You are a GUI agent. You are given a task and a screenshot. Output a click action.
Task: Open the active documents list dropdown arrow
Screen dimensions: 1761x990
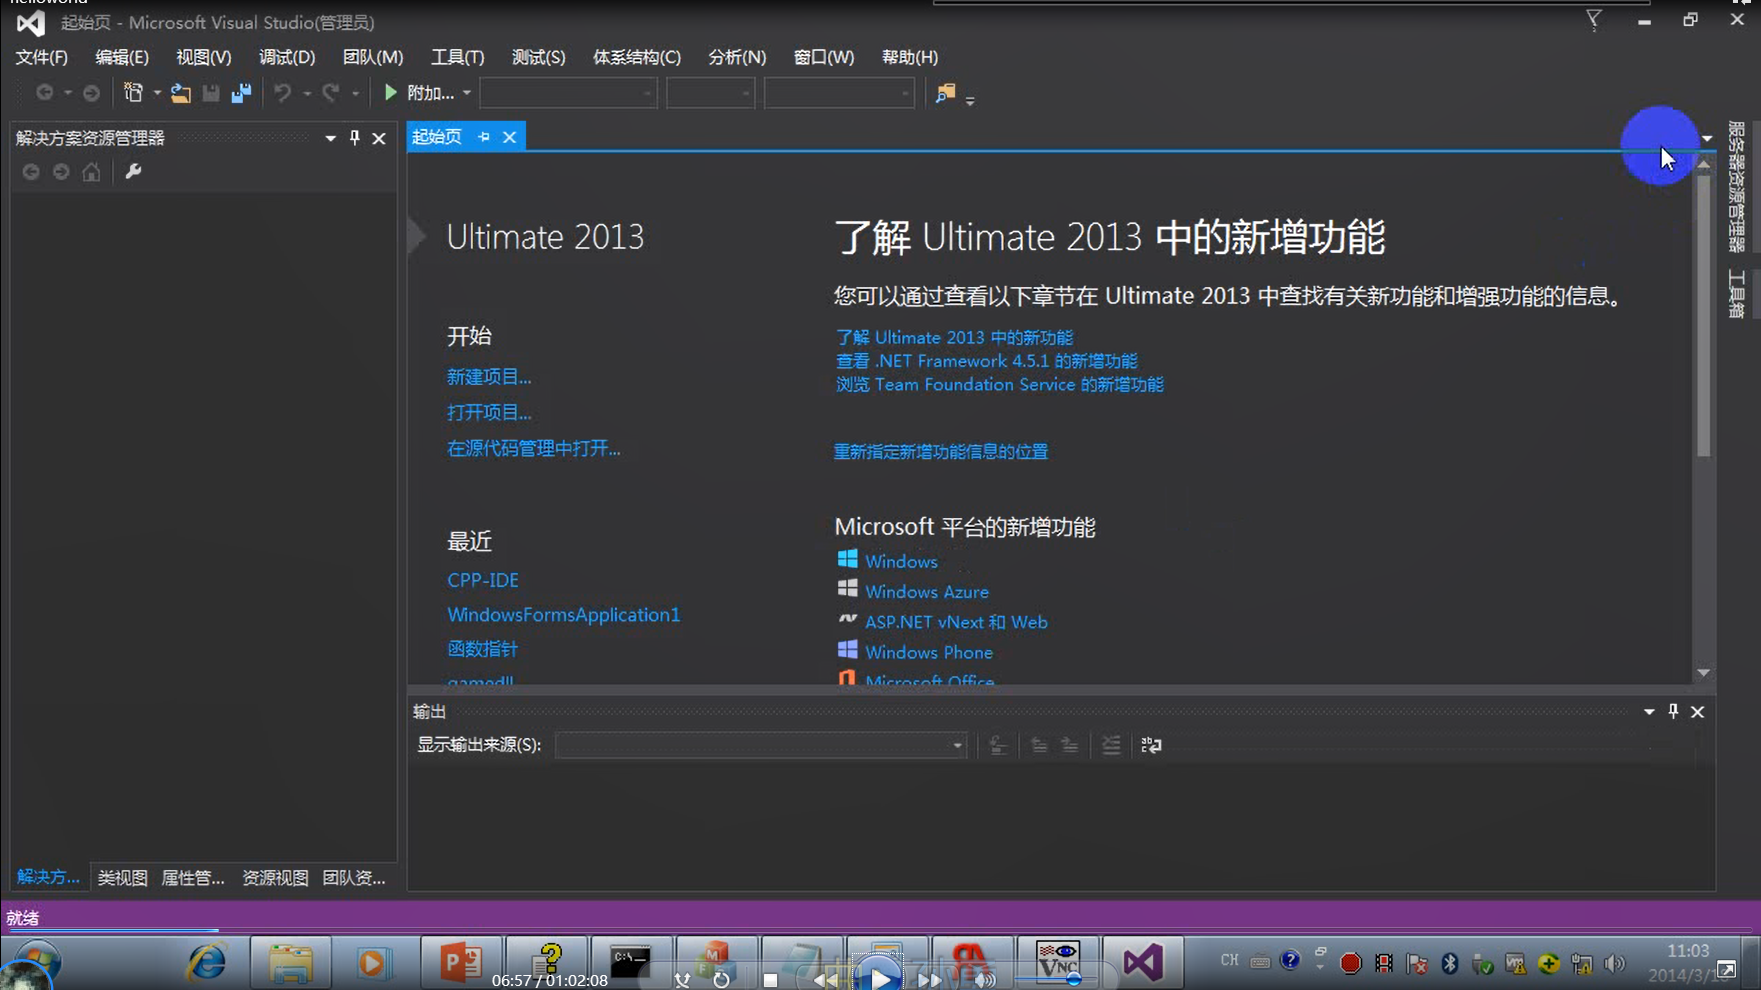point(1708,138)
